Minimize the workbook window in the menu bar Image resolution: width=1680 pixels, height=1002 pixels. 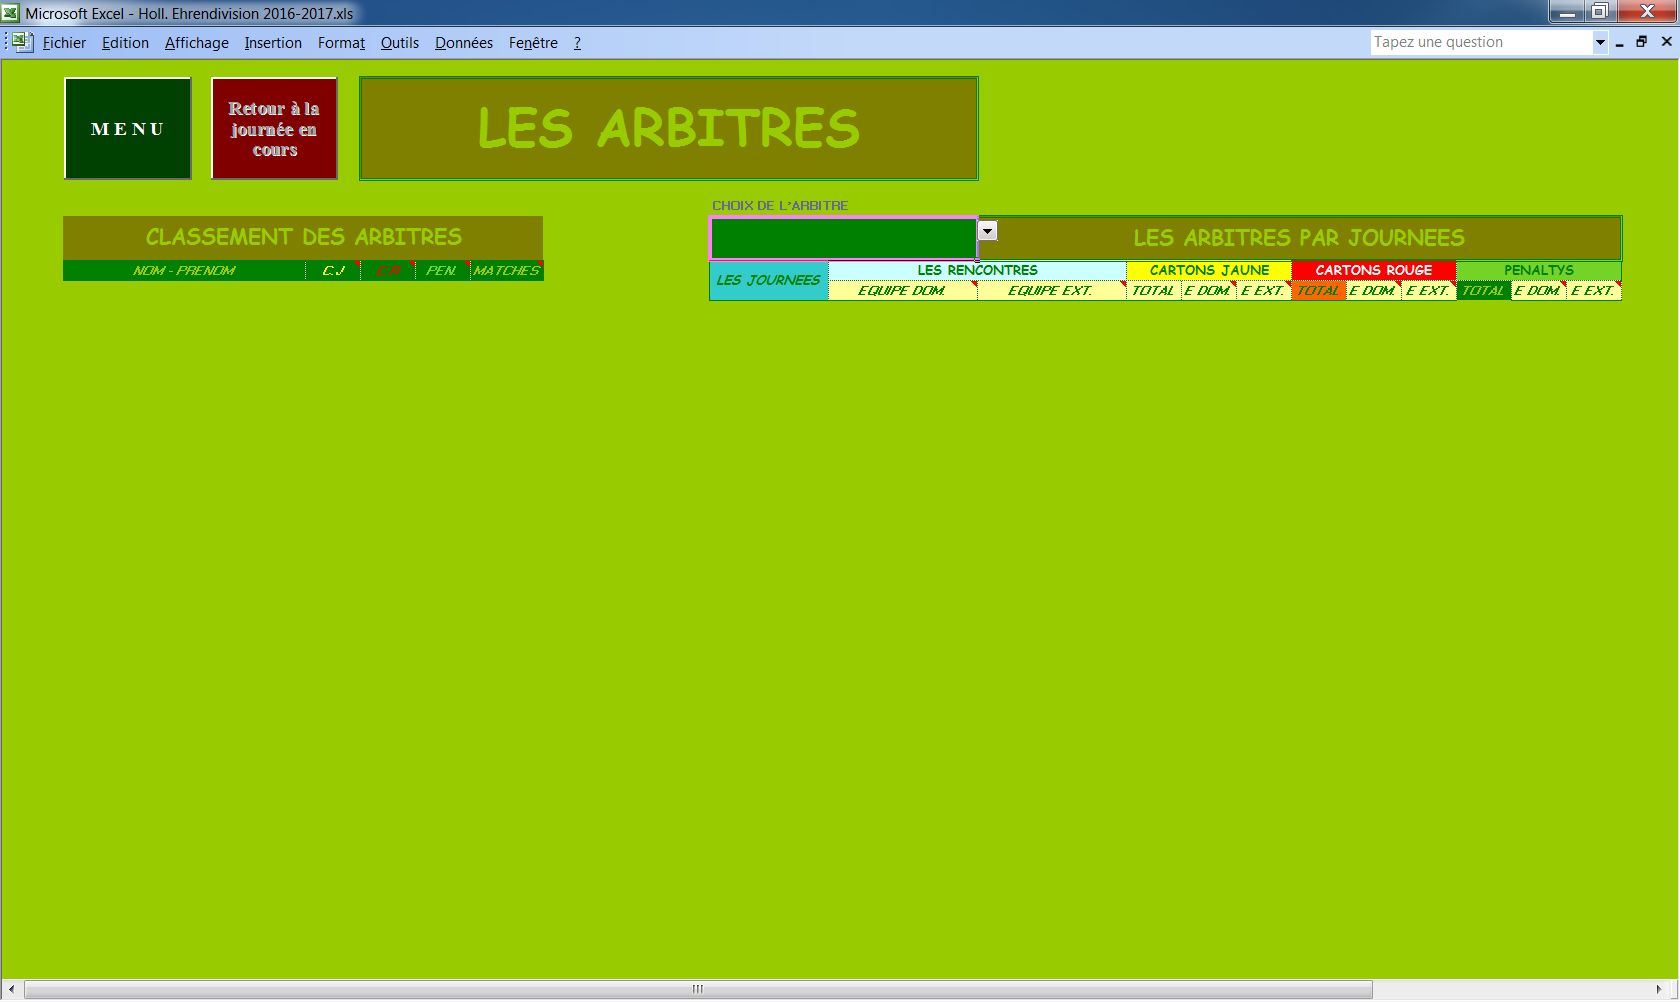click(1619, 42)
